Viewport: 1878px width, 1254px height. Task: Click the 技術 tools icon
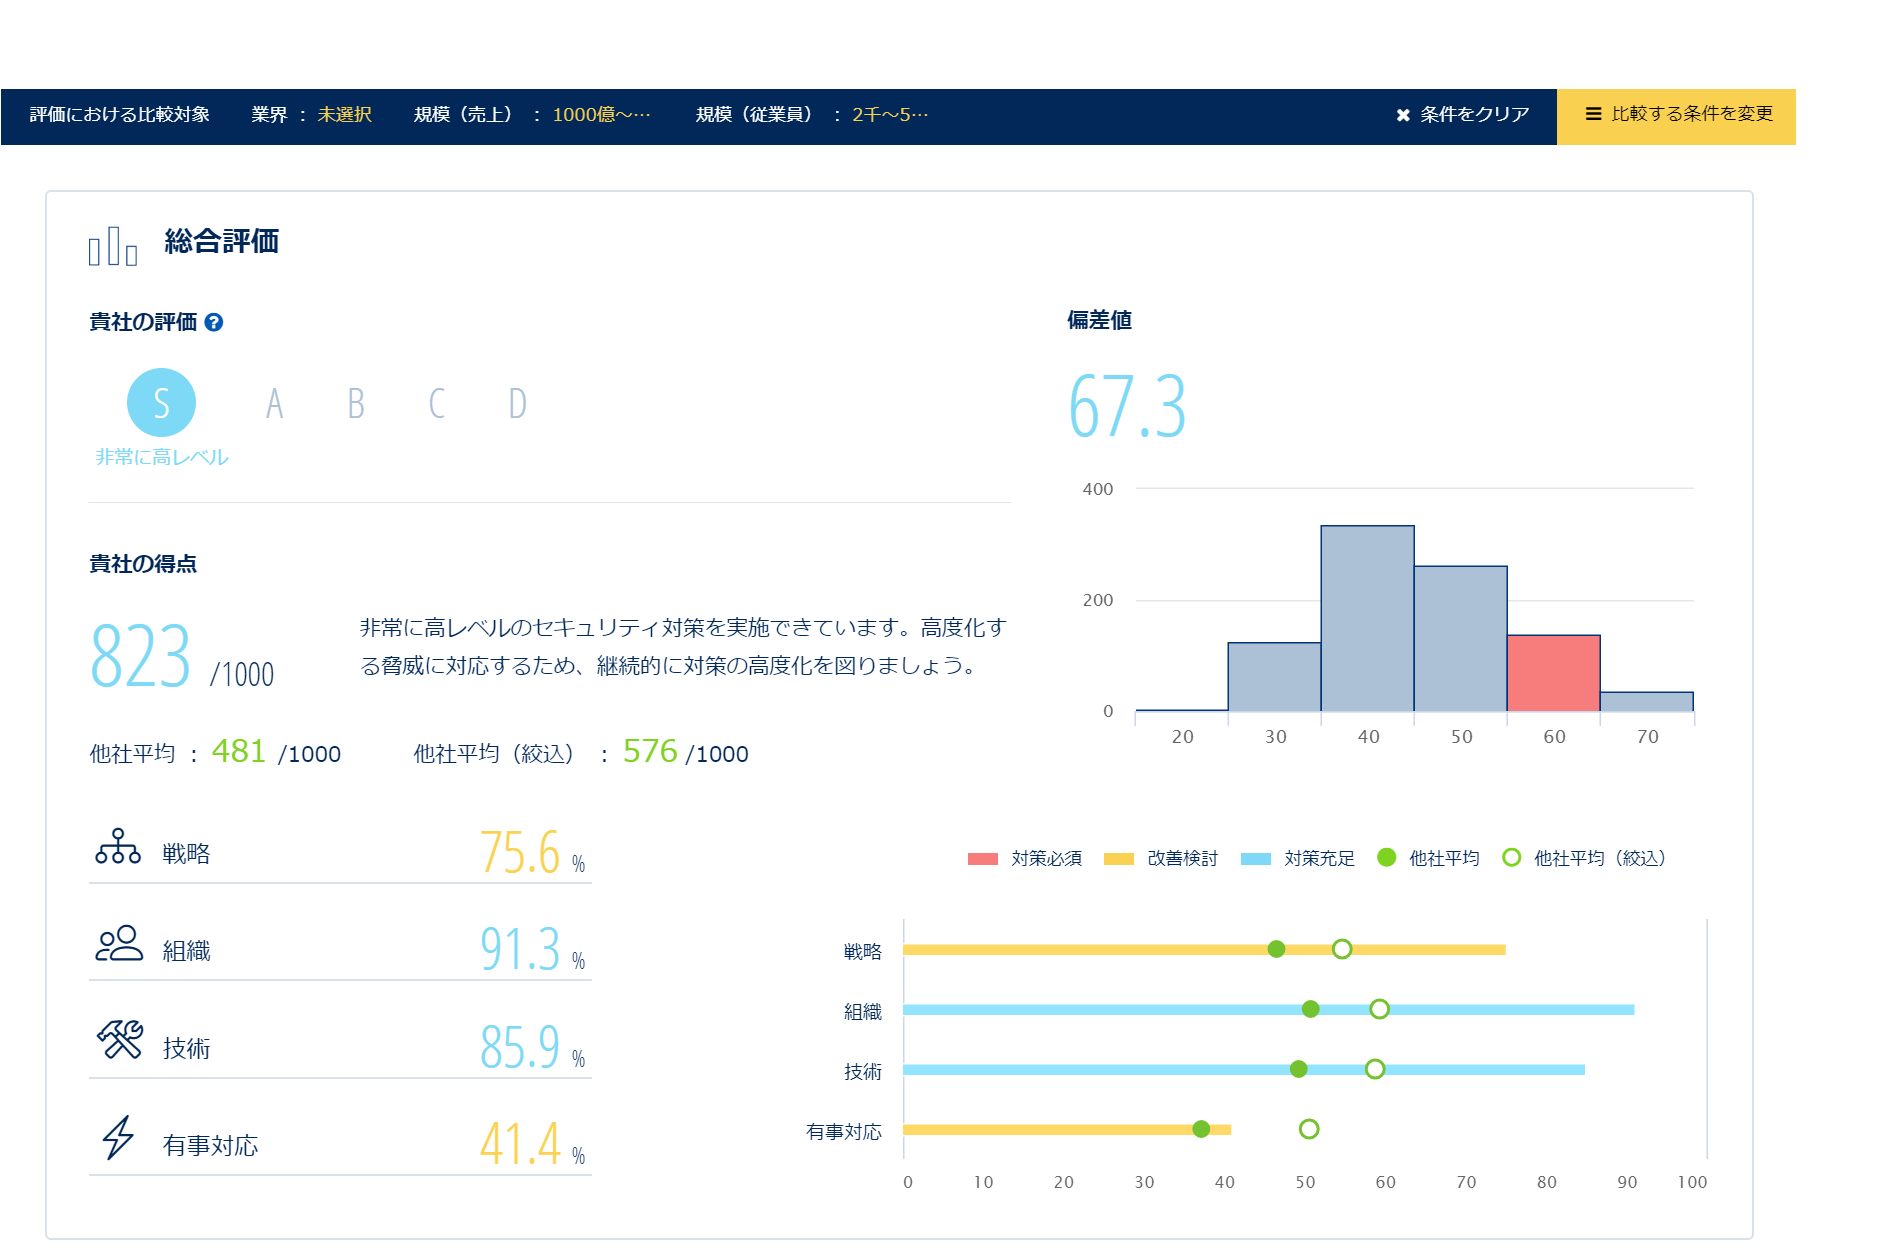[x=120, y=1040]
